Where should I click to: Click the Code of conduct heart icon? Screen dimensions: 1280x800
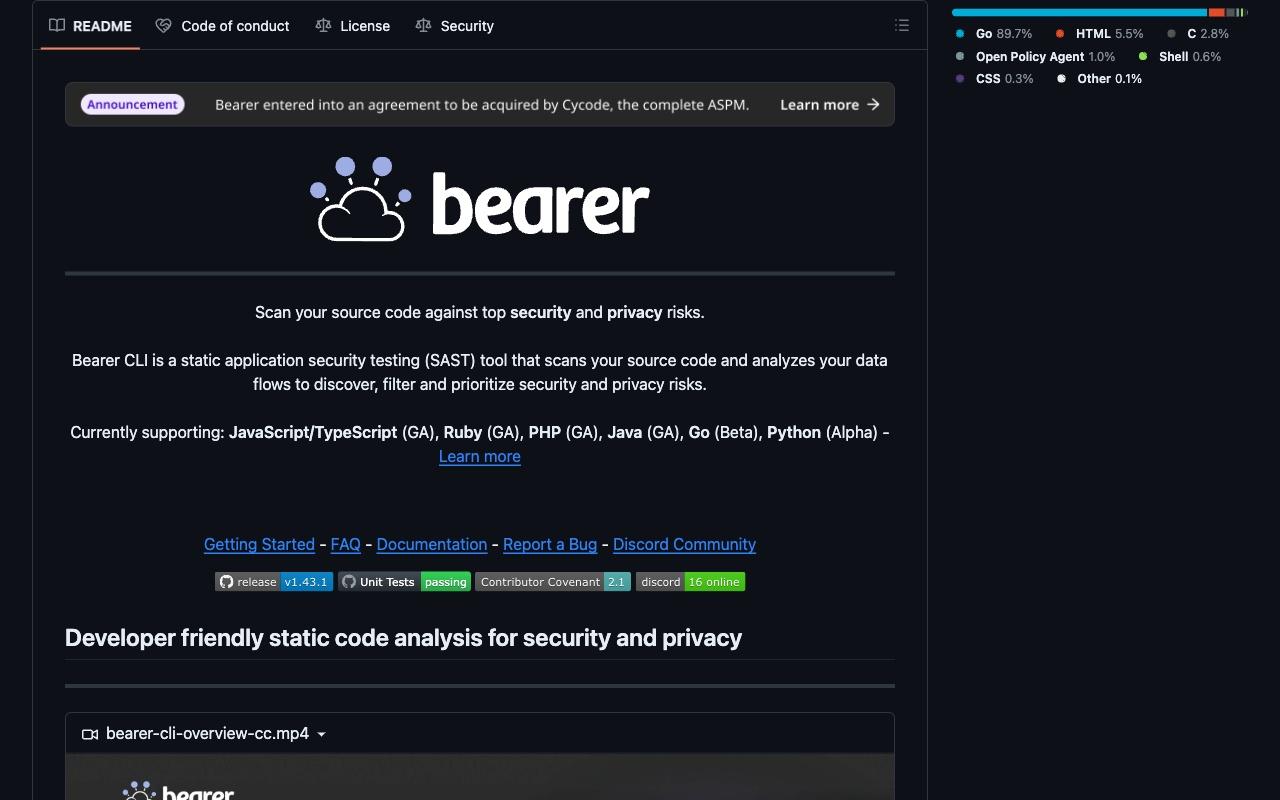coord(163,26)
